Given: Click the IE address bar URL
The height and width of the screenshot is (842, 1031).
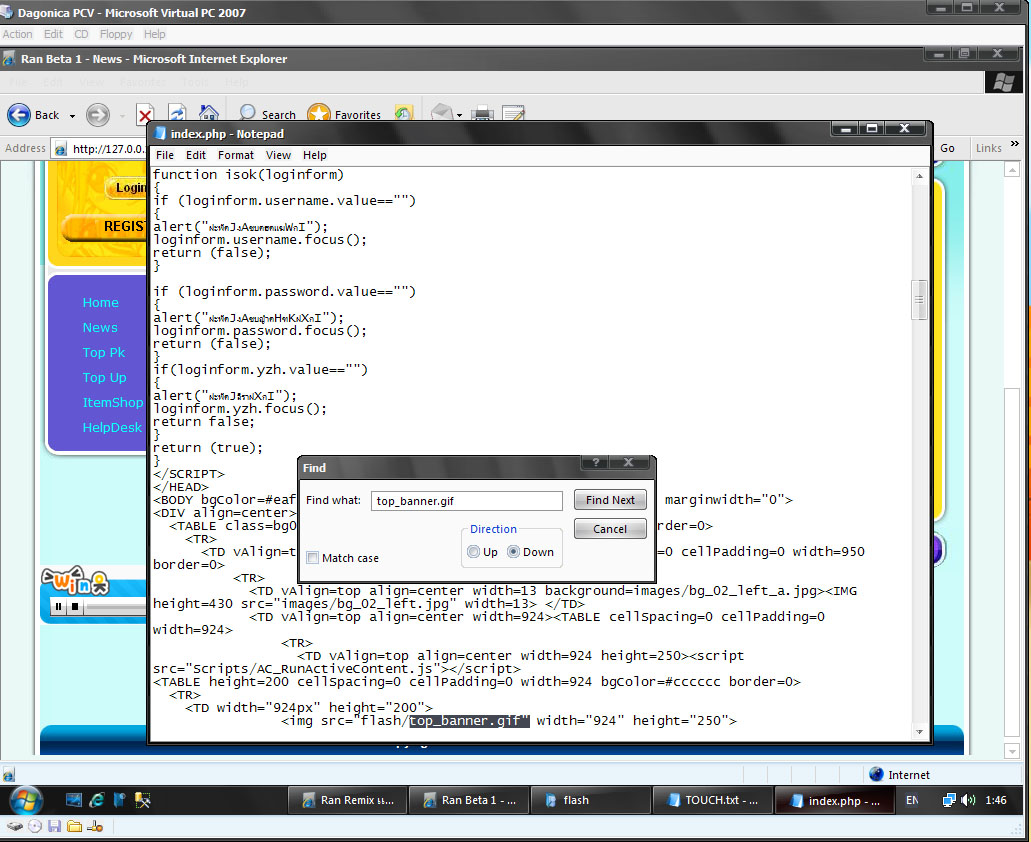Looking at the screenshot, I should 108,149.
